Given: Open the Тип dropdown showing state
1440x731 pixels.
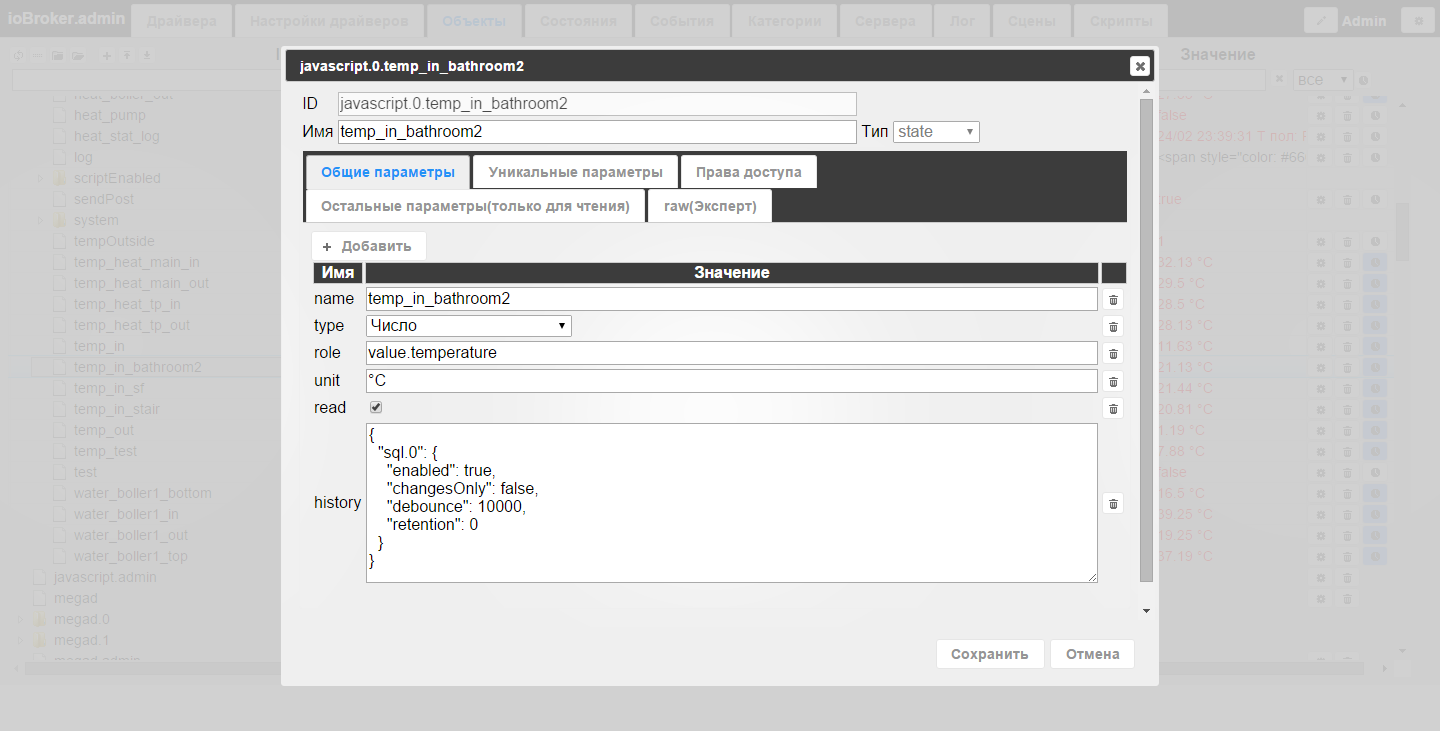Looking at the screenshot, I should (936, 132).
